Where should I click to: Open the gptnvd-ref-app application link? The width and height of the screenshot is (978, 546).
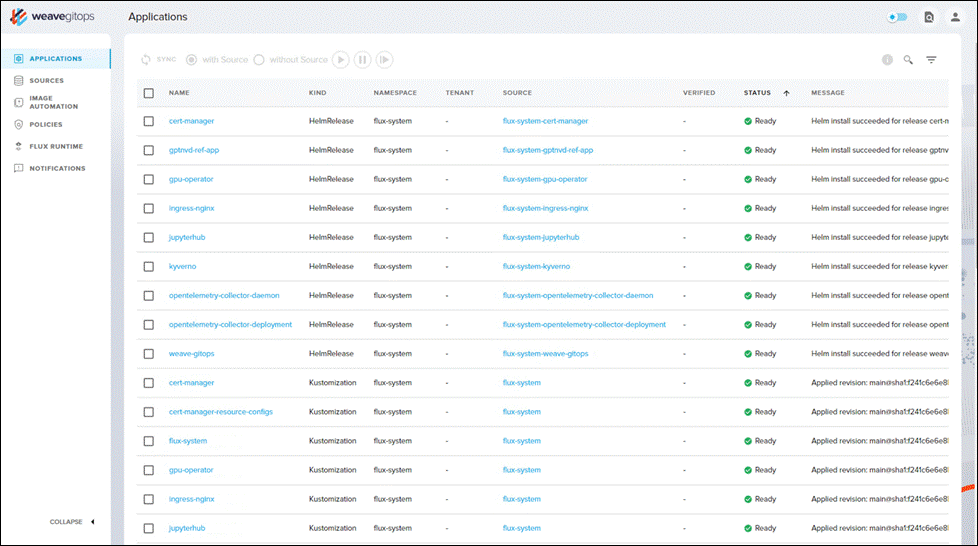[194, 150]
